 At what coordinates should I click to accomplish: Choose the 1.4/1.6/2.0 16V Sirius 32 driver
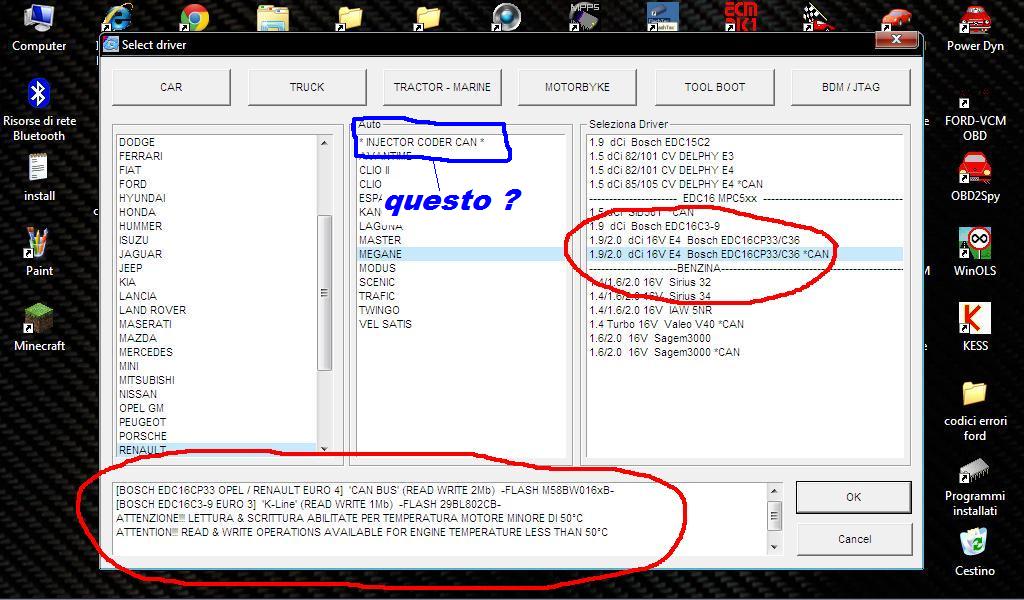[x=650, y=282]
